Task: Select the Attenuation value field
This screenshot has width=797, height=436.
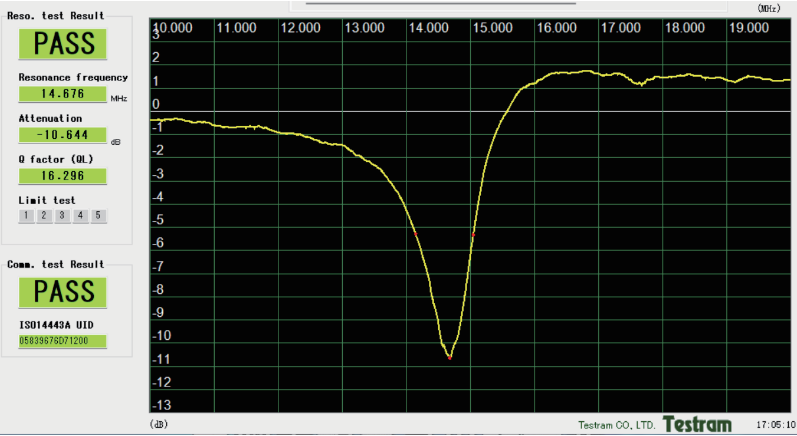Action: click(x=62, y=135)
